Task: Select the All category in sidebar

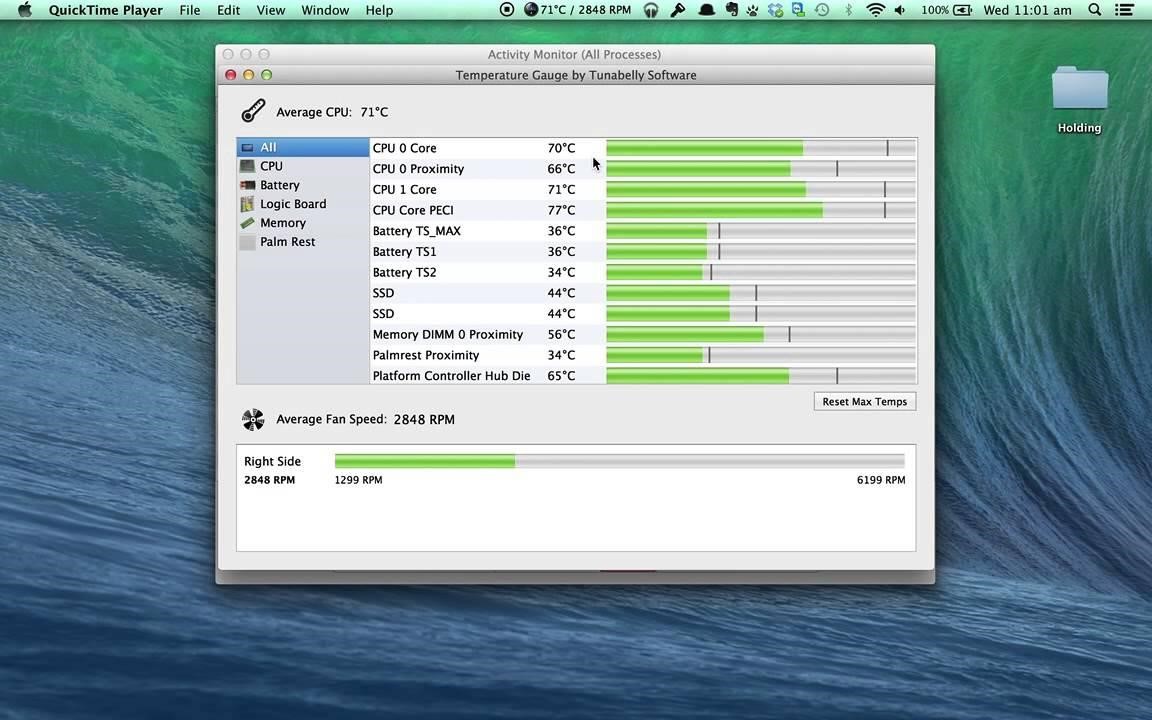Action: pyautogui.click(x=303, y=147)
